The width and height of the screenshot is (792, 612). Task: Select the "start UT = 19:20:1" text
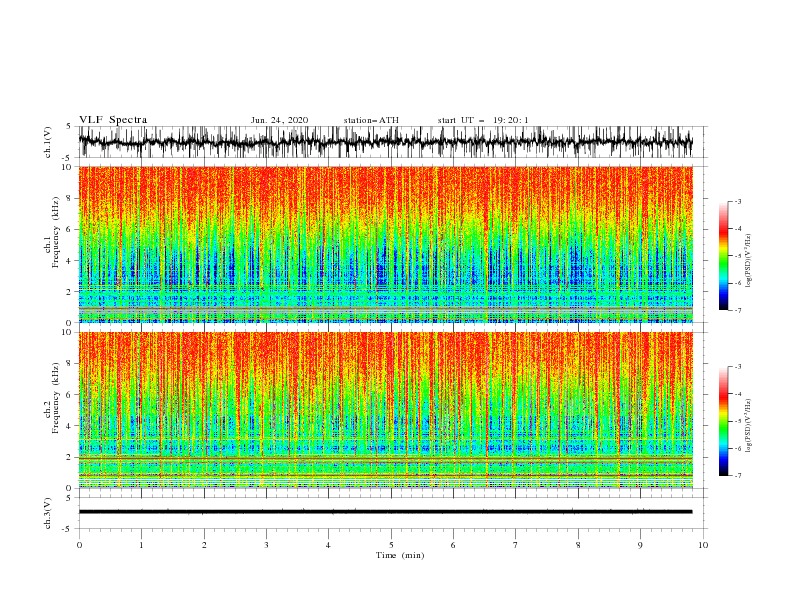483,120
